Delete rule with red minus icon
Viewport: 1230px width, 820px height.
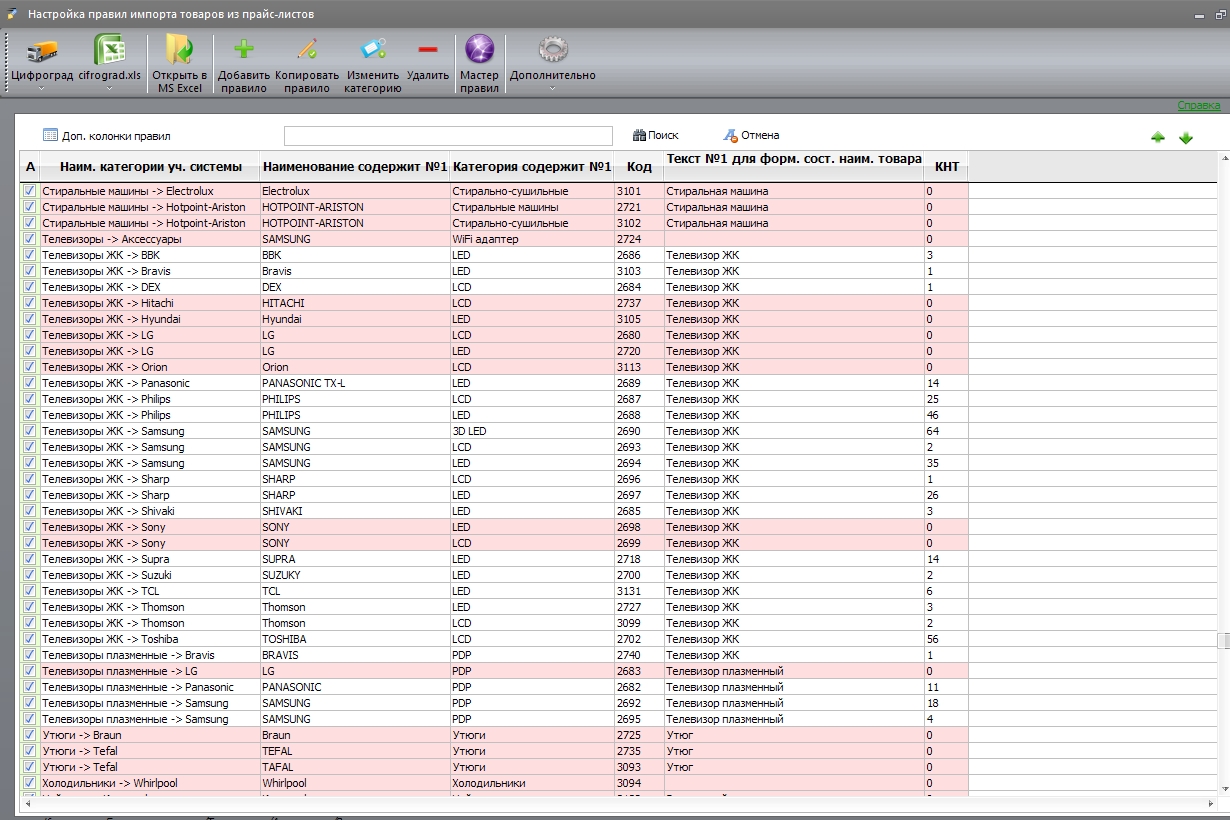[428, 49]
